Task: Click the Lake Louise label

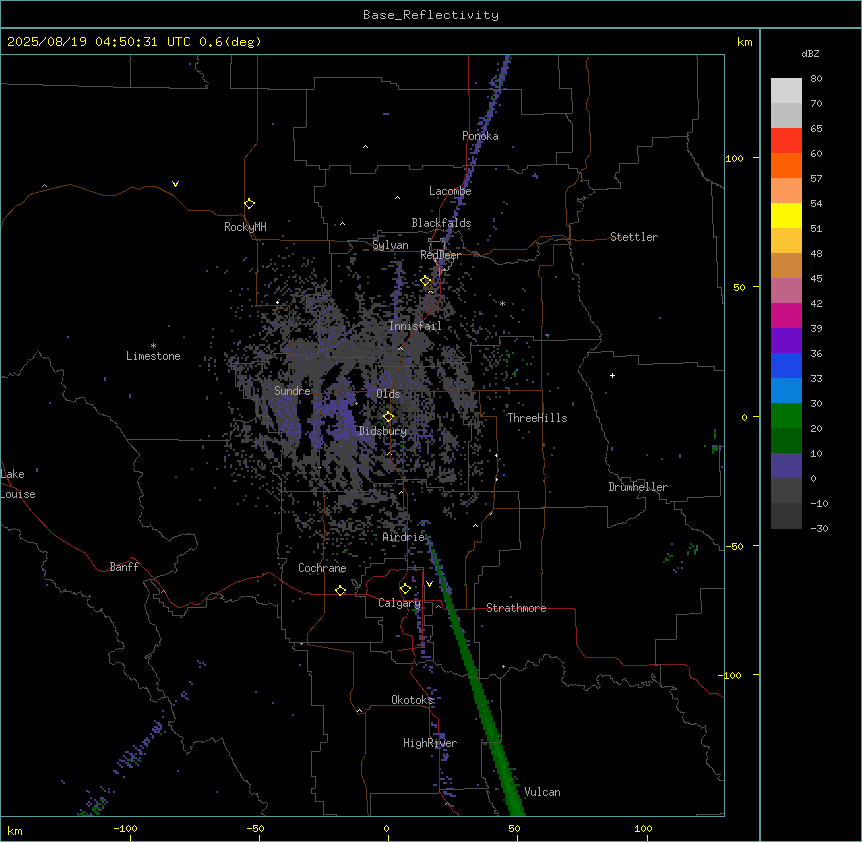Action: coord(18,484)
